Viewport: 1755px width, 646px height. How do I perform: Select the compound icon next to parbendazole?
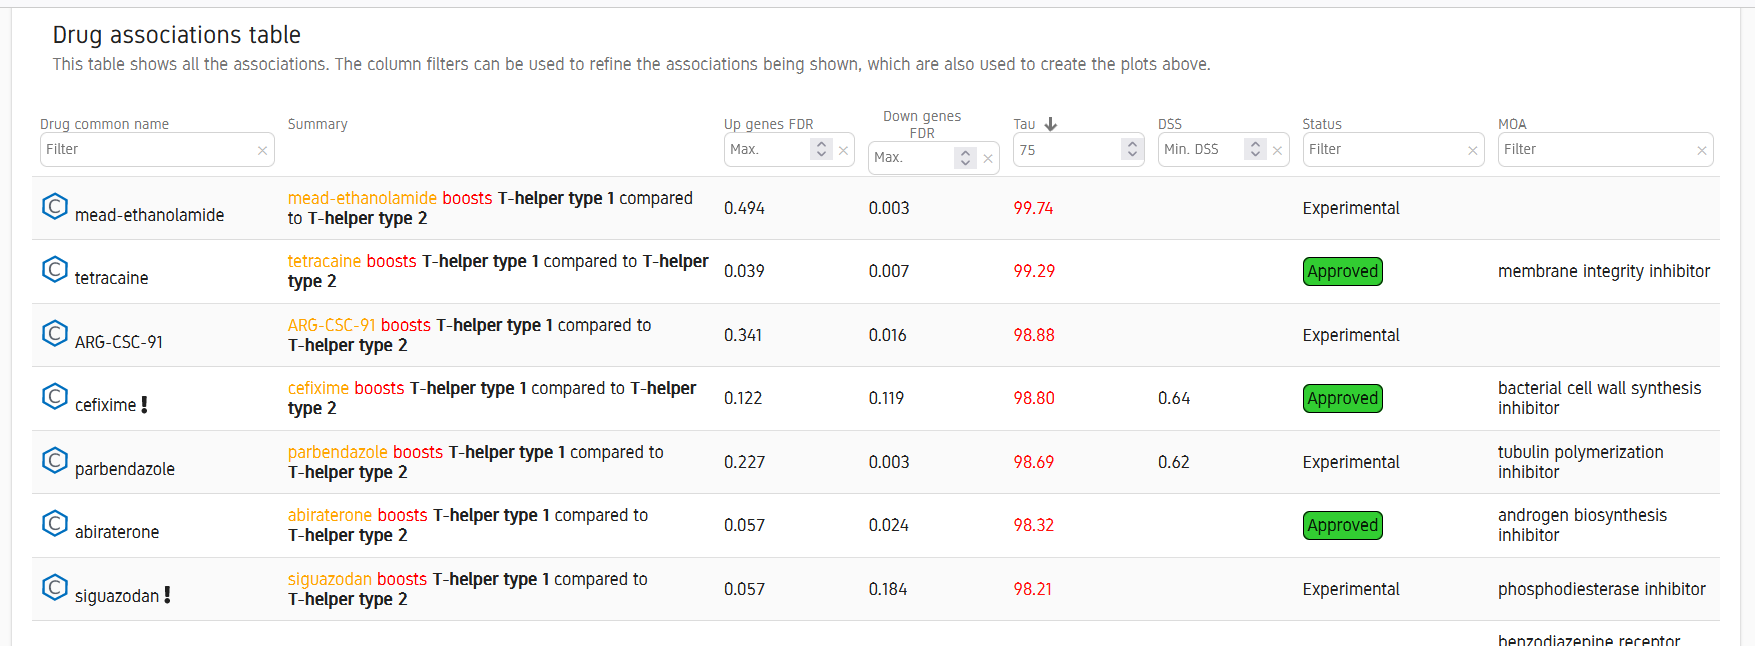point(55,461)
